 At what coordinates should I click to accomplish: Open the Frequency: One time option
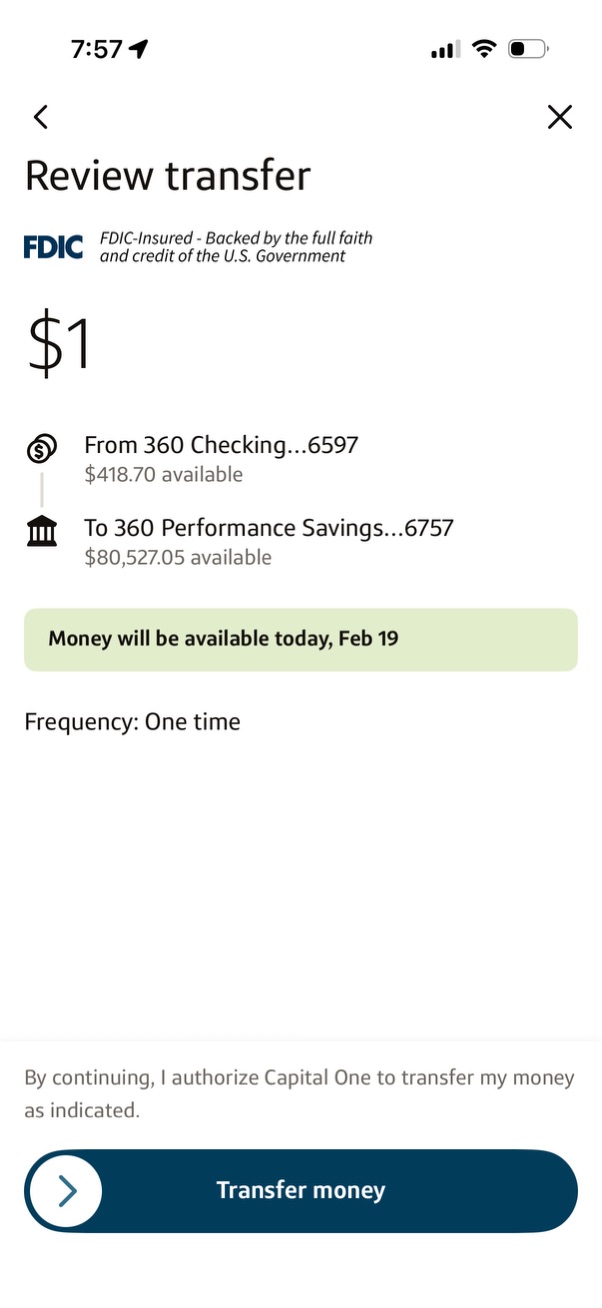[132, 721]
